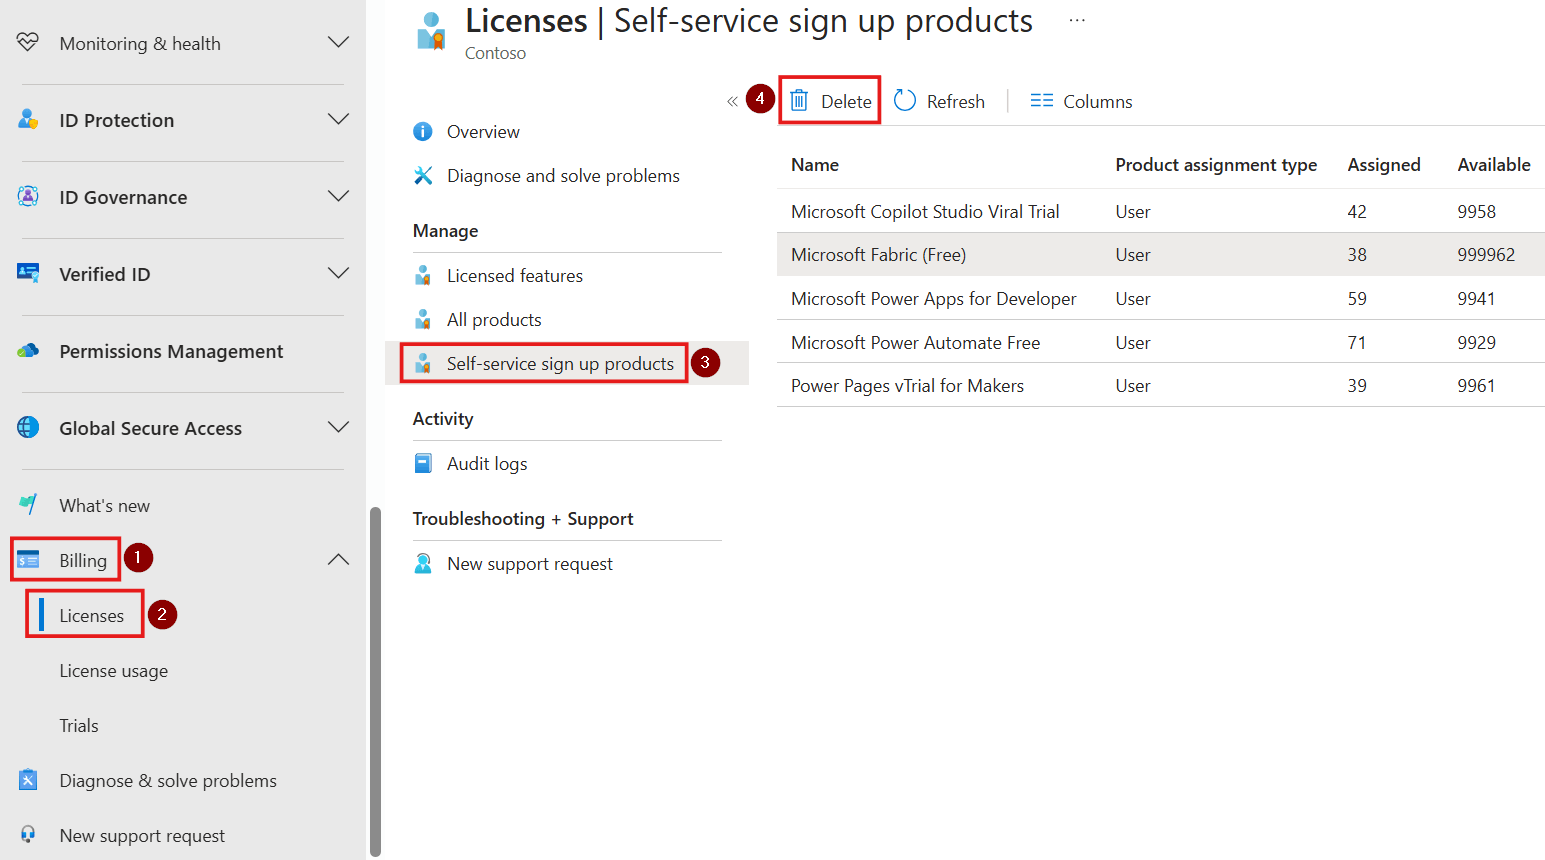Collapse the Billing section chevron
Screen dimensions: 1545x860
click(x=338, y=558)
